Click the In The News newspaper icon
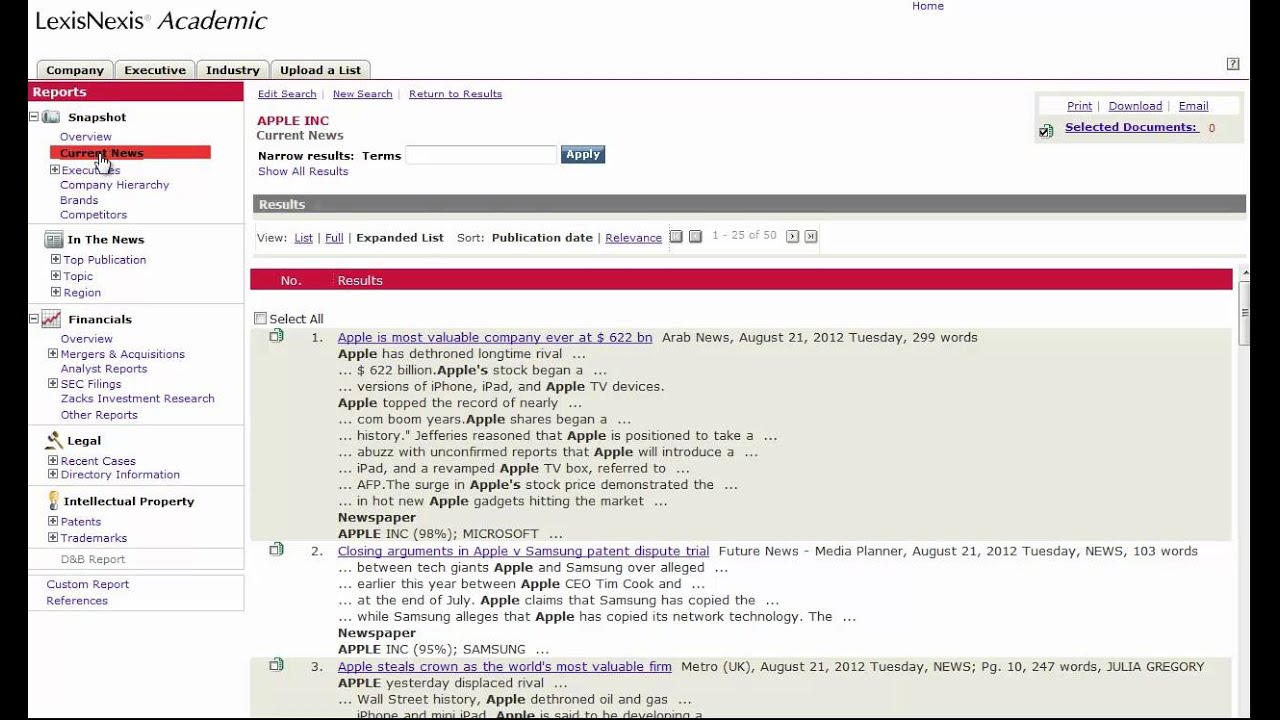1280x720 pixels. (53, 240)
